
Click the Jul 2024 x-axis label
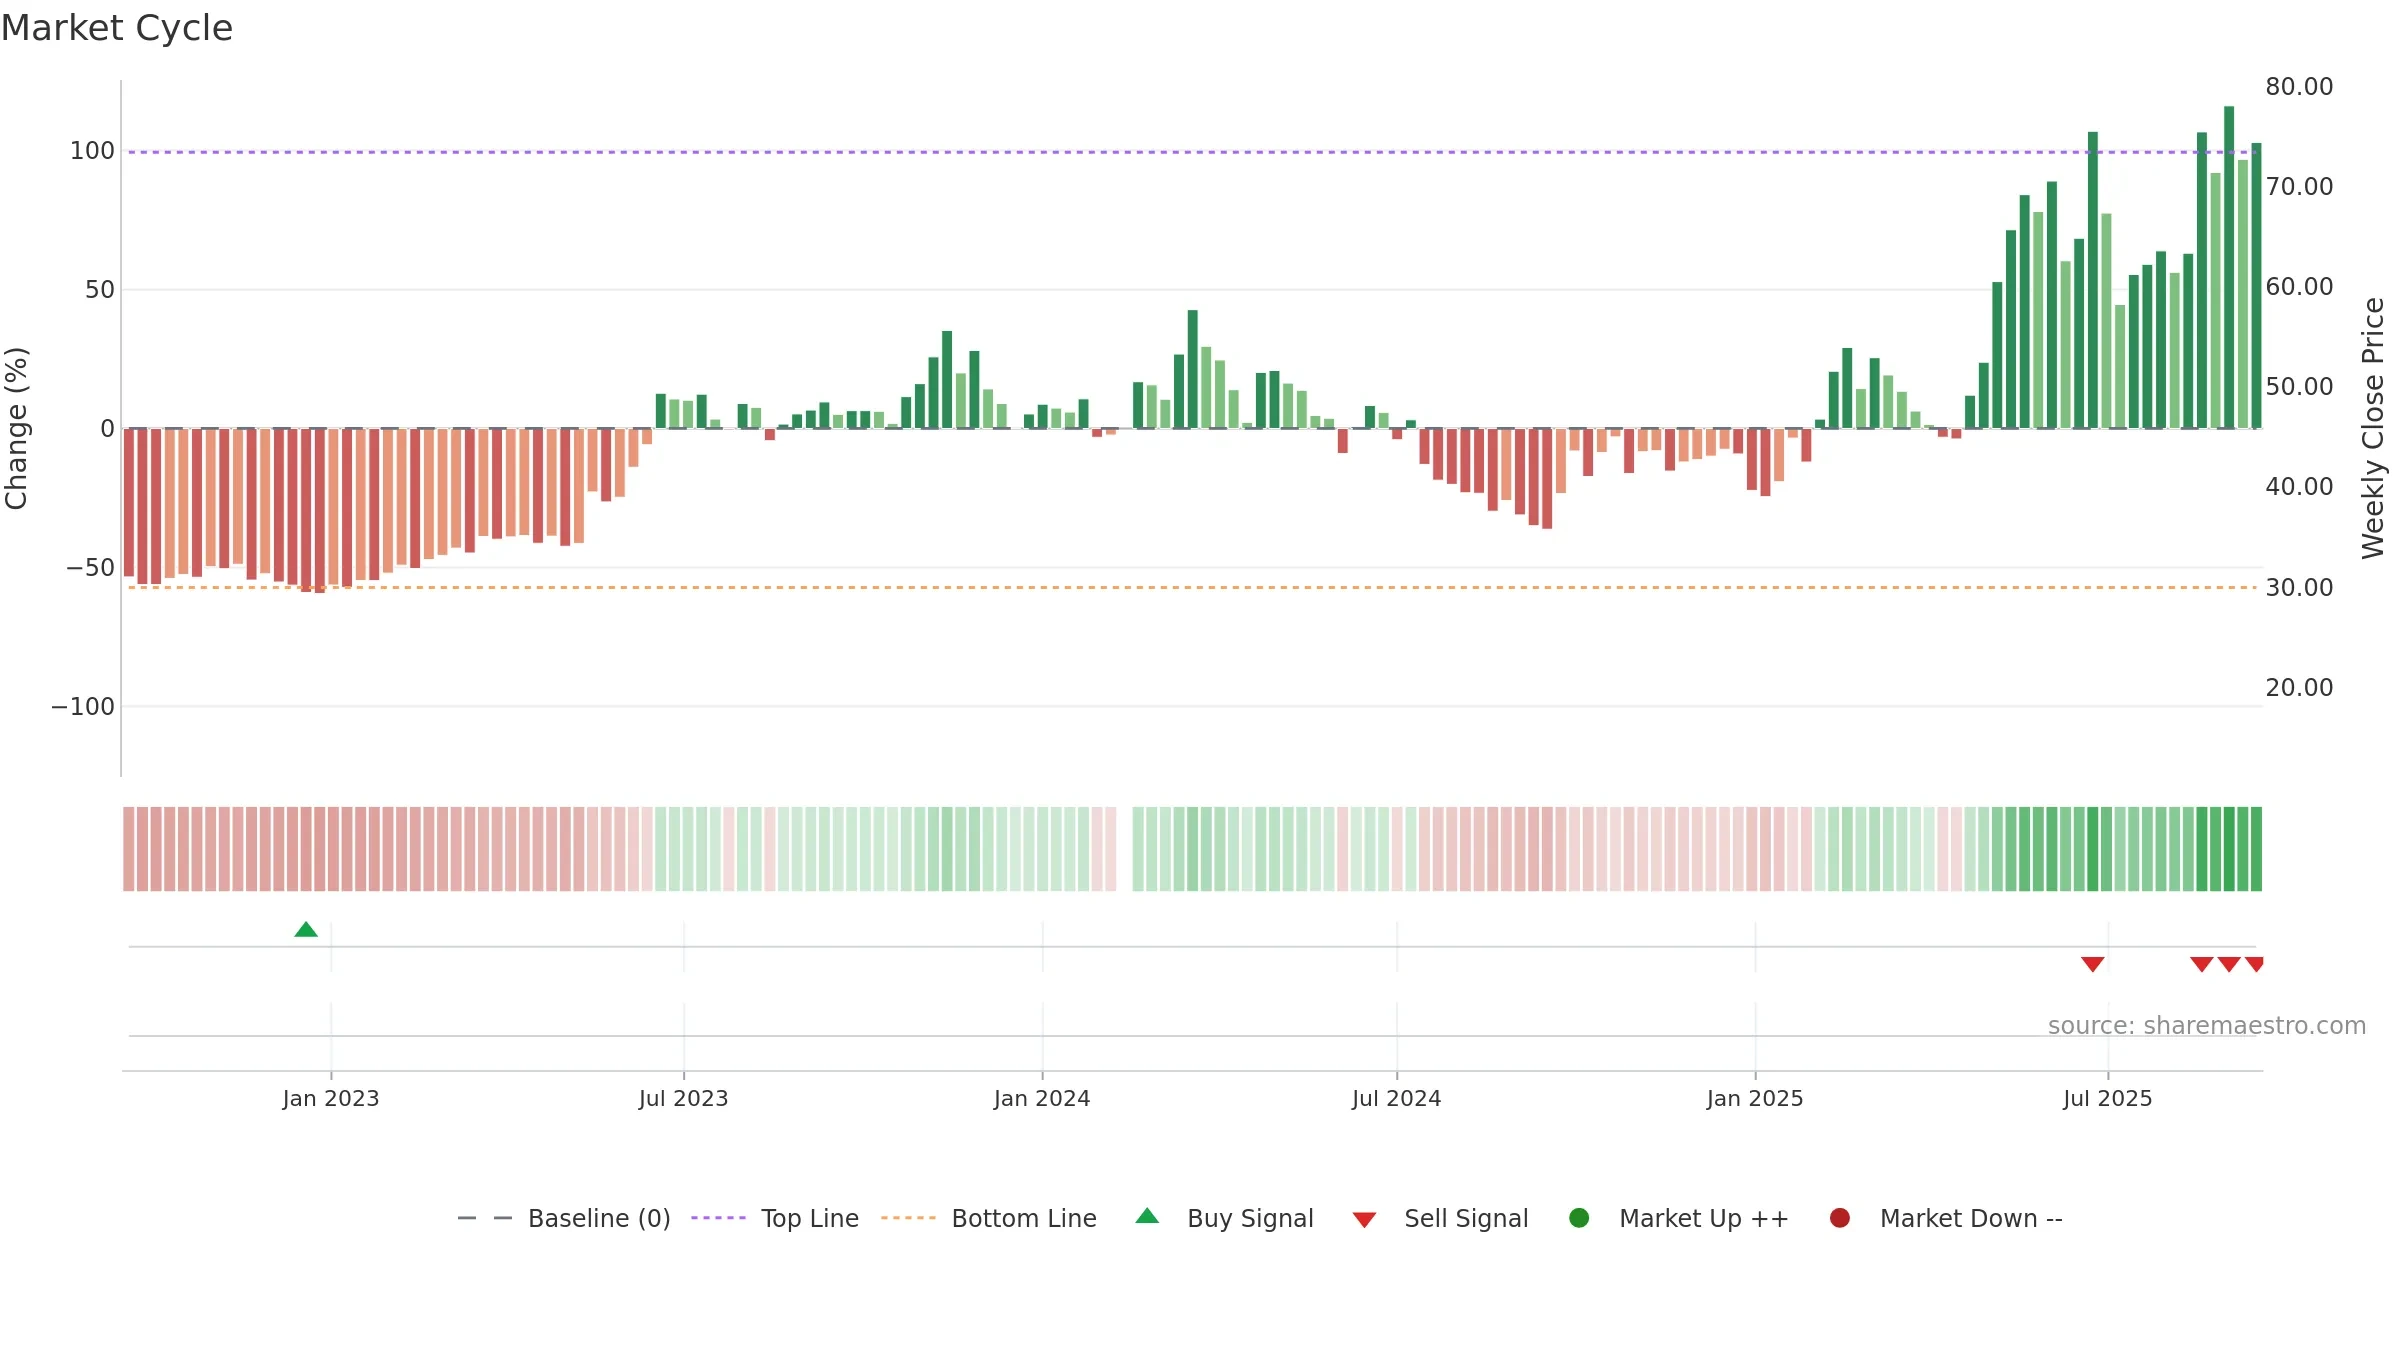point(1397,1099)
